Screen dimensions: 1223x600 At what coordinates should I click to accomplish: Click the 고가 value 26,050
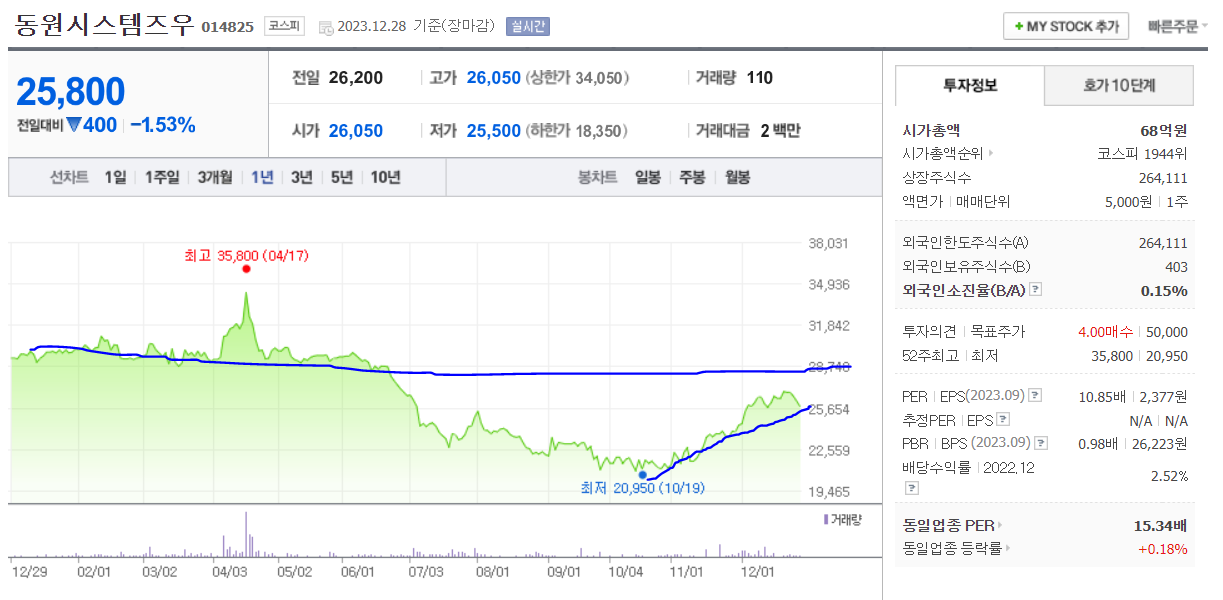(x=494, y=78)
